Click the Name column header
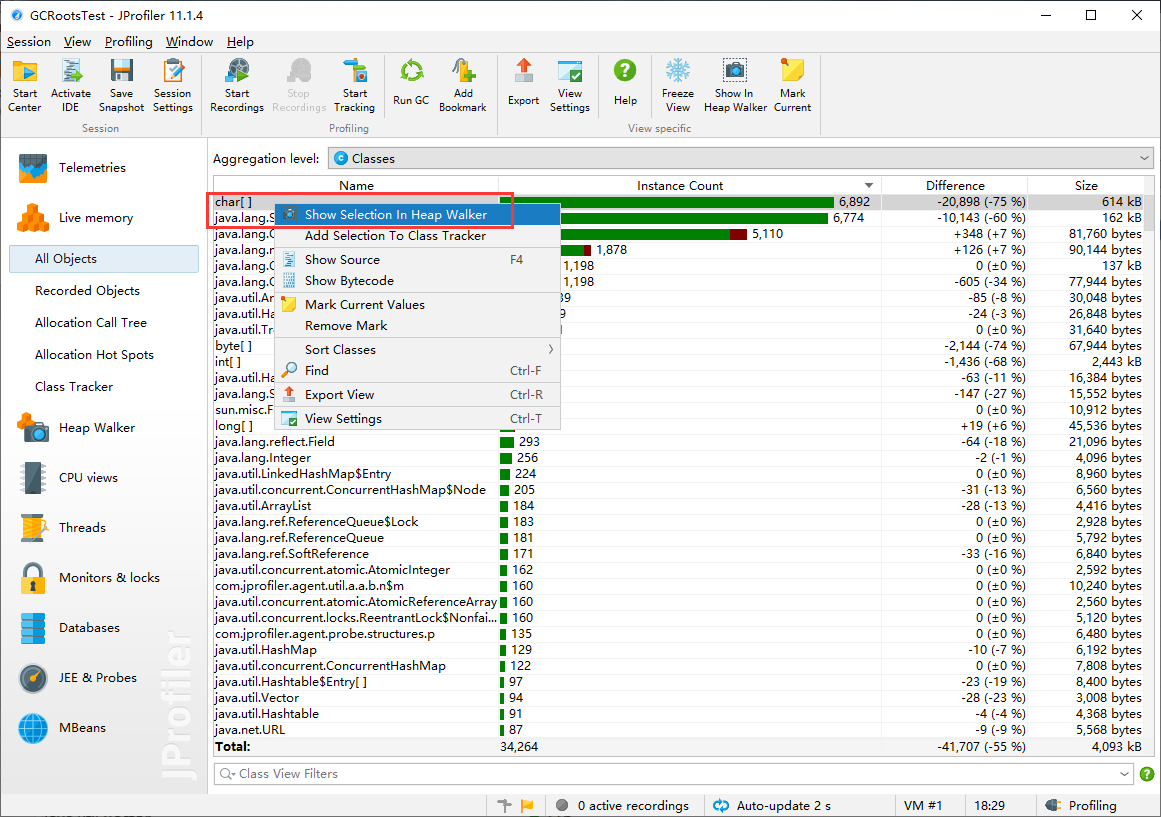This screenshot has width=1161, height=817. (x=356, y=185)
